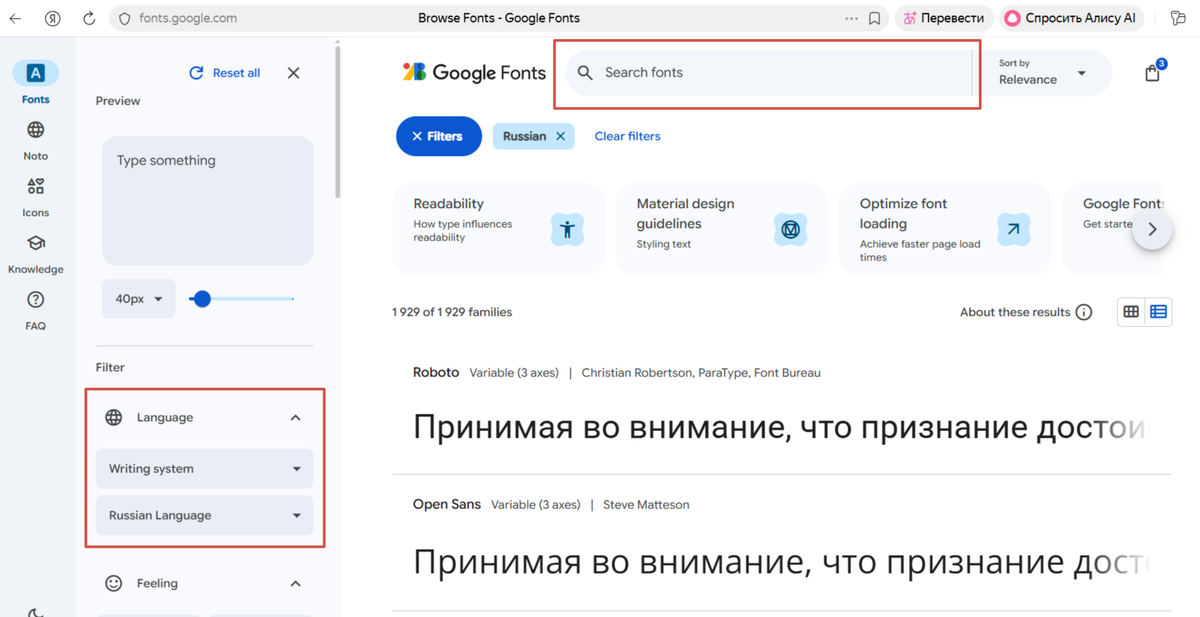Click the site security shield icon
Viewport: 1200px width, 617px height.
124,18
